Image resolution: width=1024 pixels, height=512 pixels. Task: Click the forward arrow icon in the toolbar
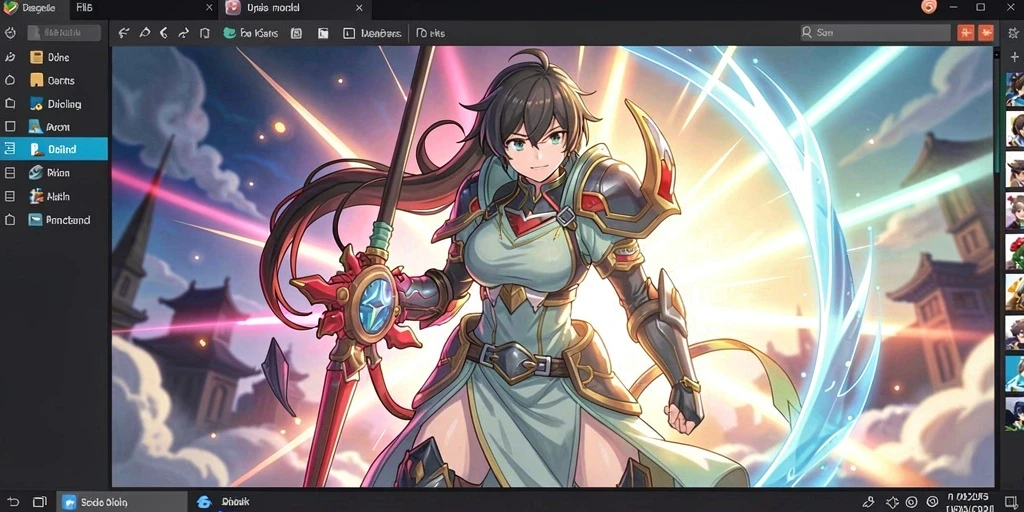184,33
